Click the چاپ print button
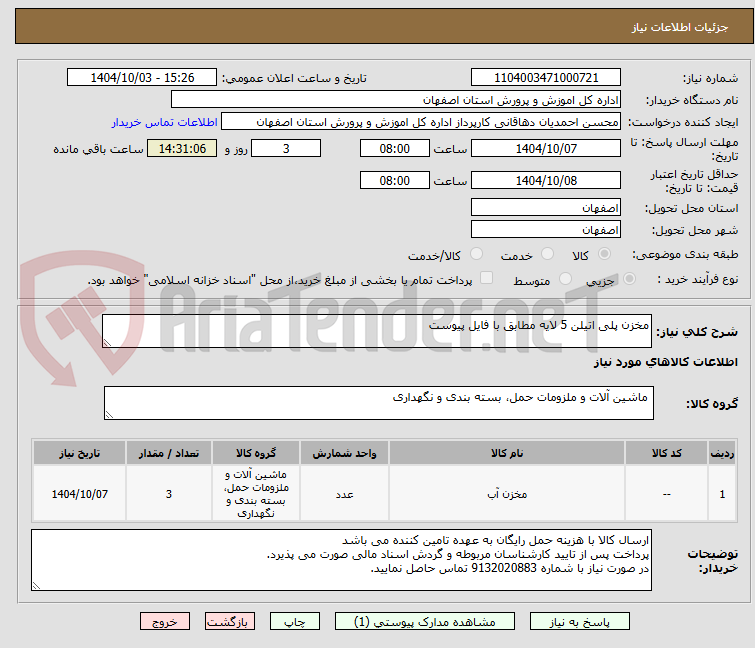This screenshot has width=755, height=648. pos(295,622)
